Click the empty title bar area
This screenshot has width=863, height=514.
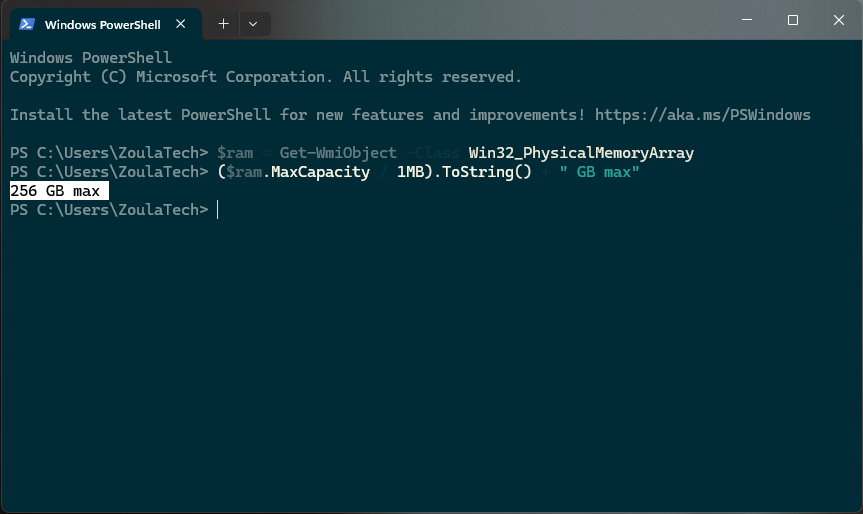[x=500, y=20]
